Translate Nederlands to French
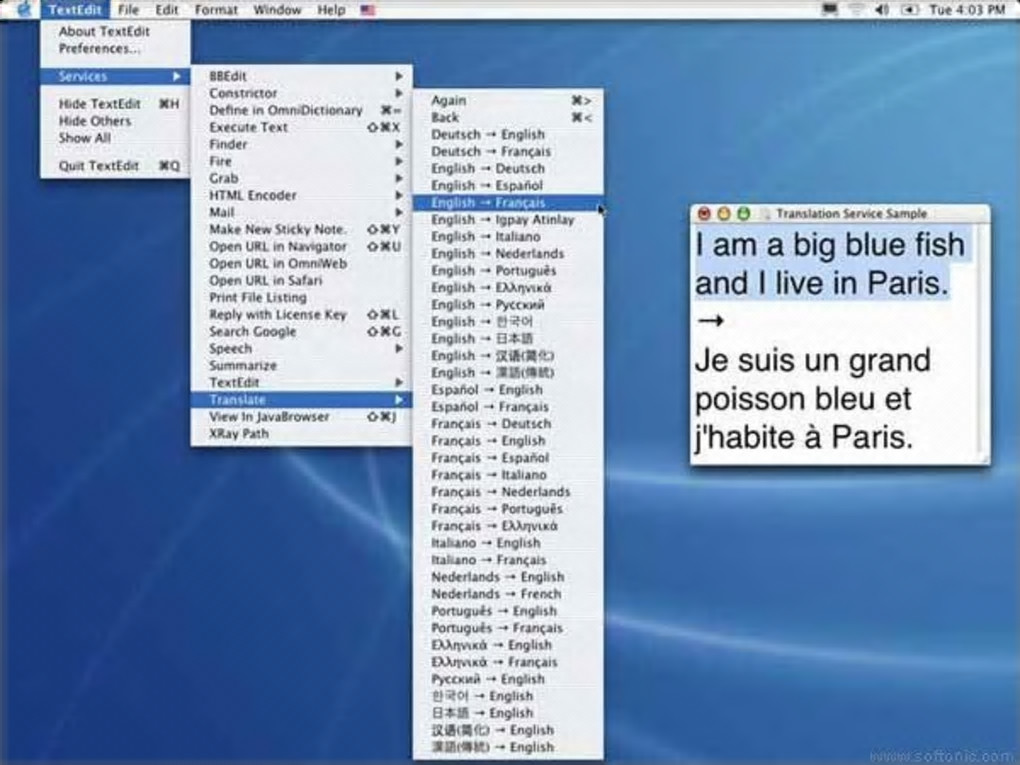 pos(508,594)
